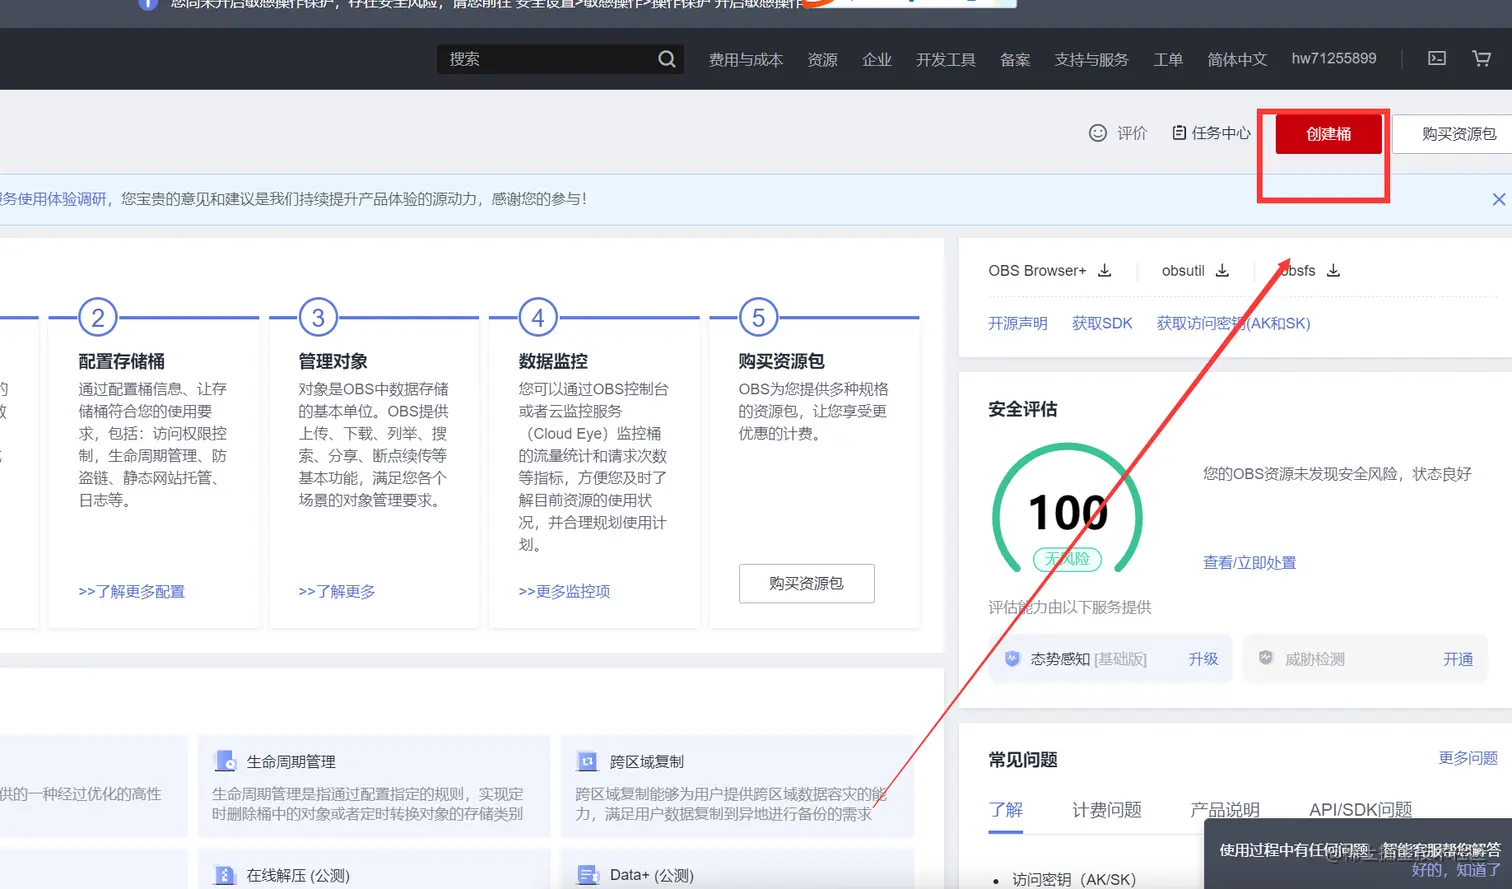Image resolution: width=1512 pixels, height=889 pixels.
Task: Click the 跨区域复制 card title
Action: pyautogui.click(x=647, y=762)
